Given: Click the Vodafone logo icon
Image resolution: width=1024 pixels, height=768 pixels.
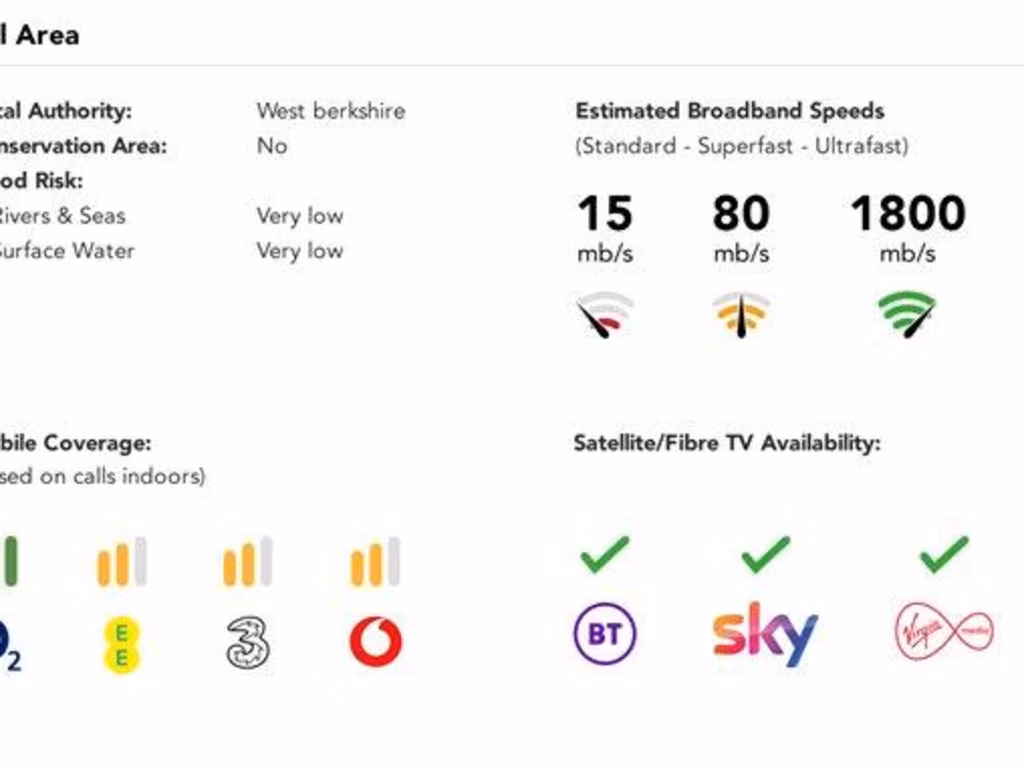Looking at the screenshot, I should (x=376, y=642).
